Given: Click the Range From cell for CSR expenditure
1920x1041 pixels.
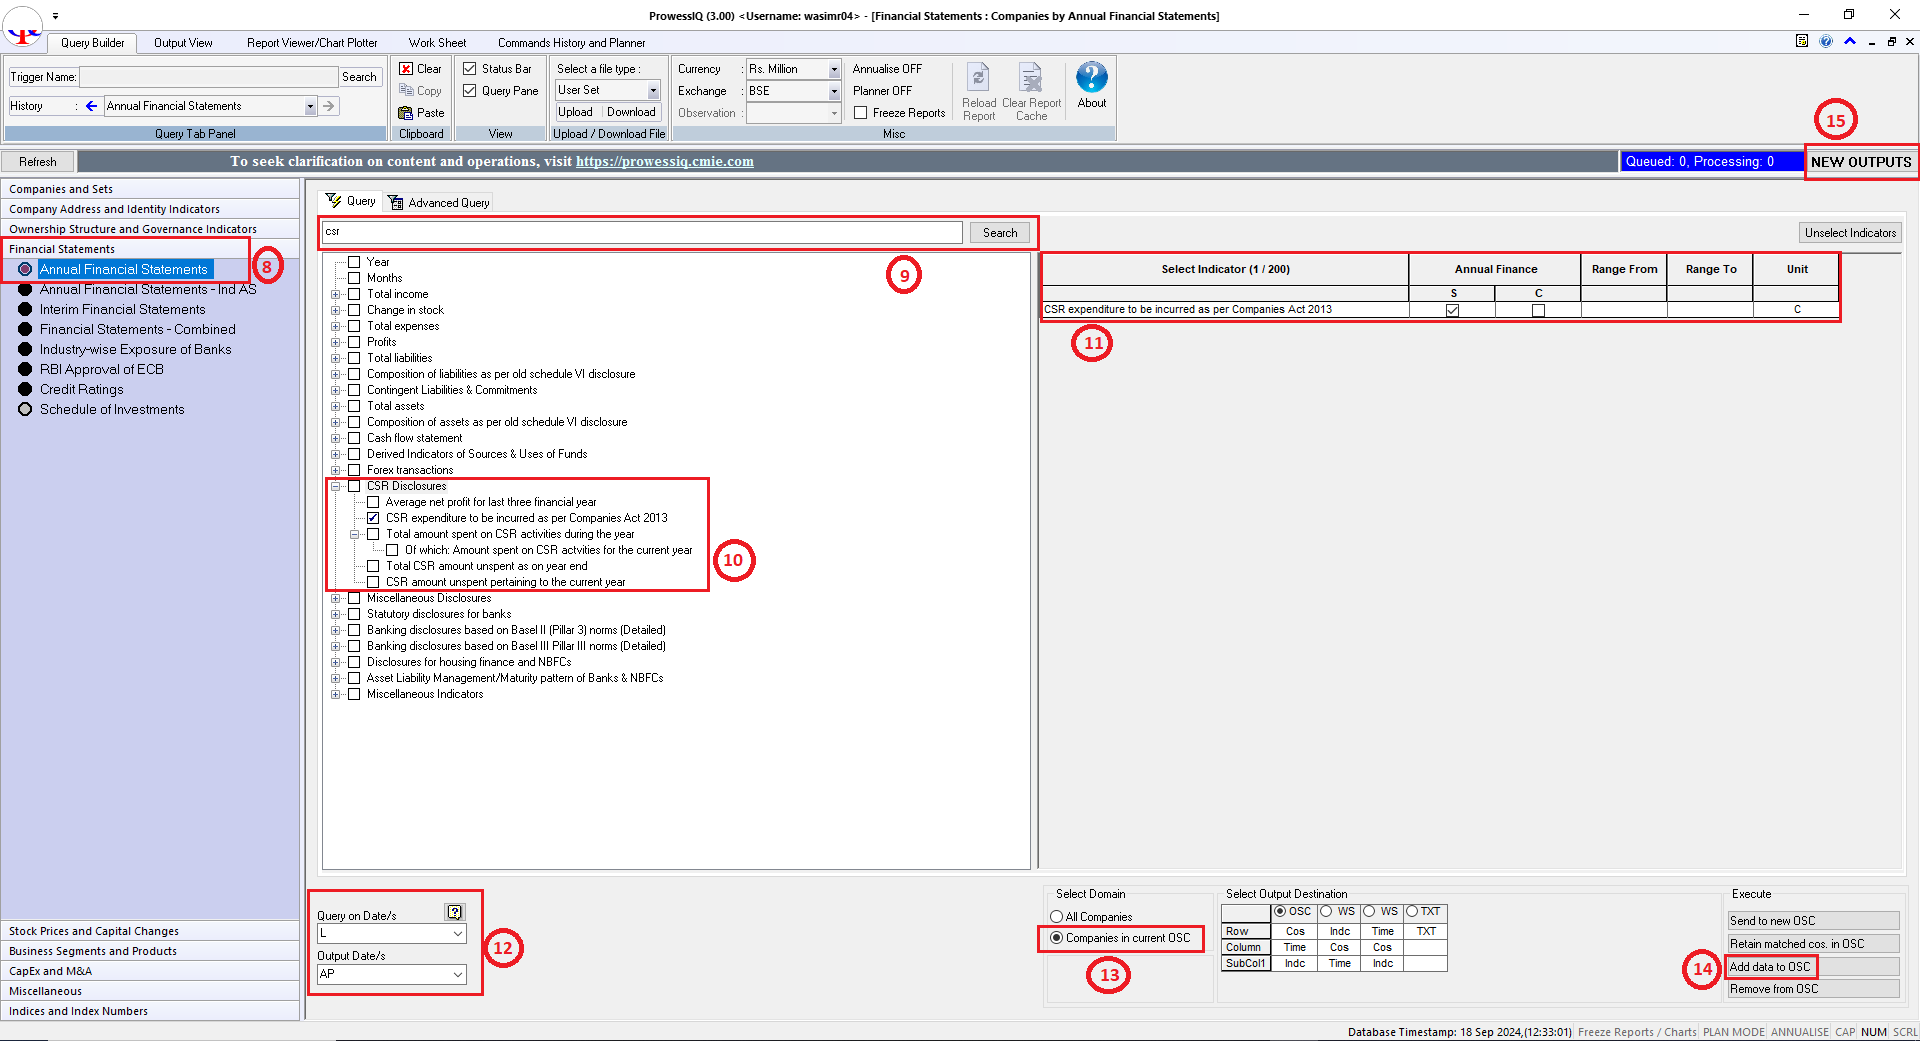Looking at the screenshot, I should [1624, 310].
